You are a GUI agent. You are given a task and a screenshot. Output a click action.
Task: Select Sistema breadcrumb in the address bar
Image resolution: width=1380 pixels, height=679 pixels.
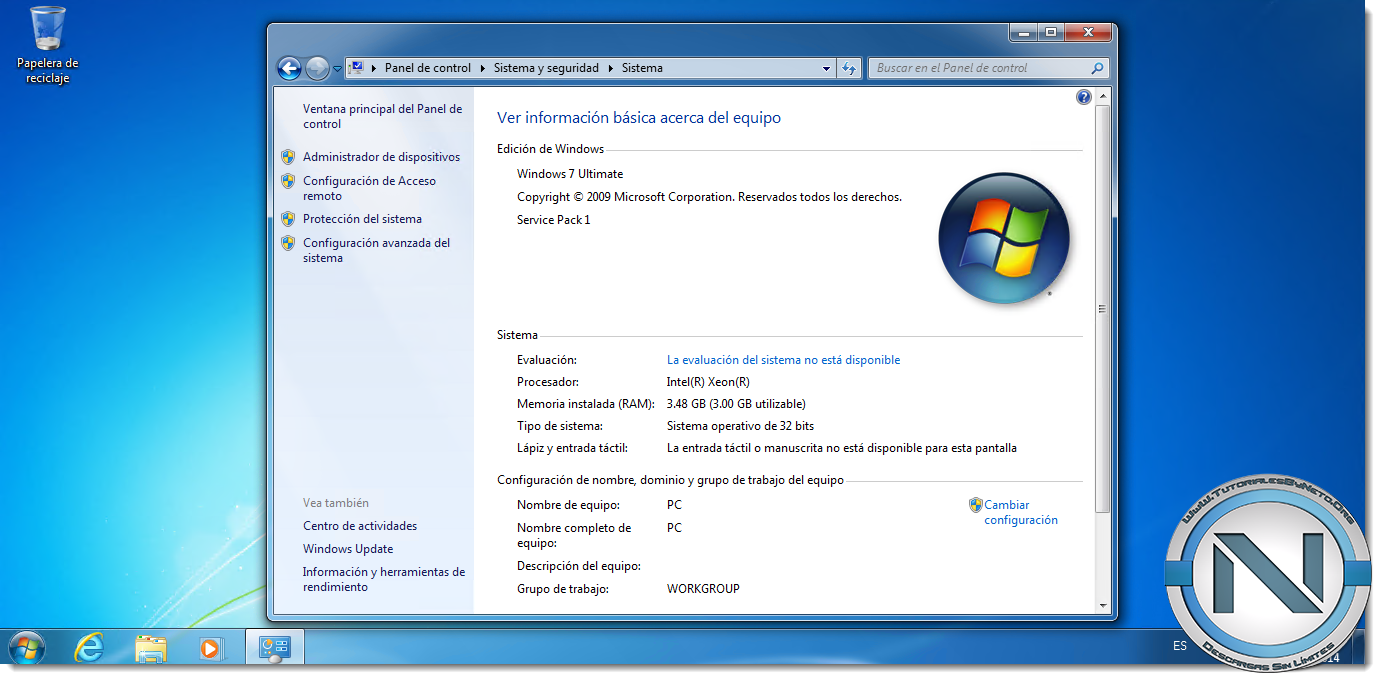tap(642, 68)
